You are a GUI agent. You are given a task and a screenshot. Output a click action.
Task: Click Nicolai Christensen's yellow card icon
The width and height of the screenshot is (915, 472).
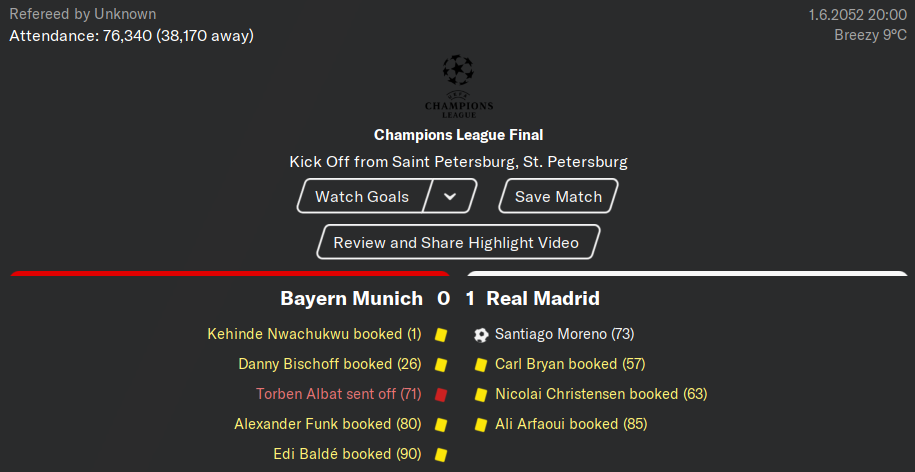pos(481,394)
